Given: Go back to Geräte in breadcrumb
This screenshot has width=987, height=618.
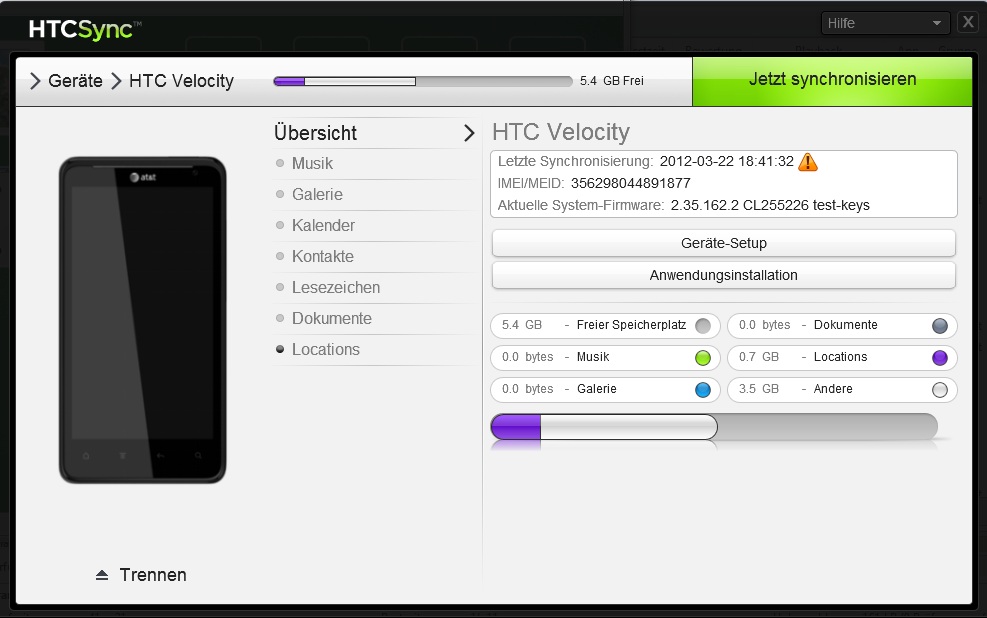Looking at the screenshot, I should click(75, 81).
